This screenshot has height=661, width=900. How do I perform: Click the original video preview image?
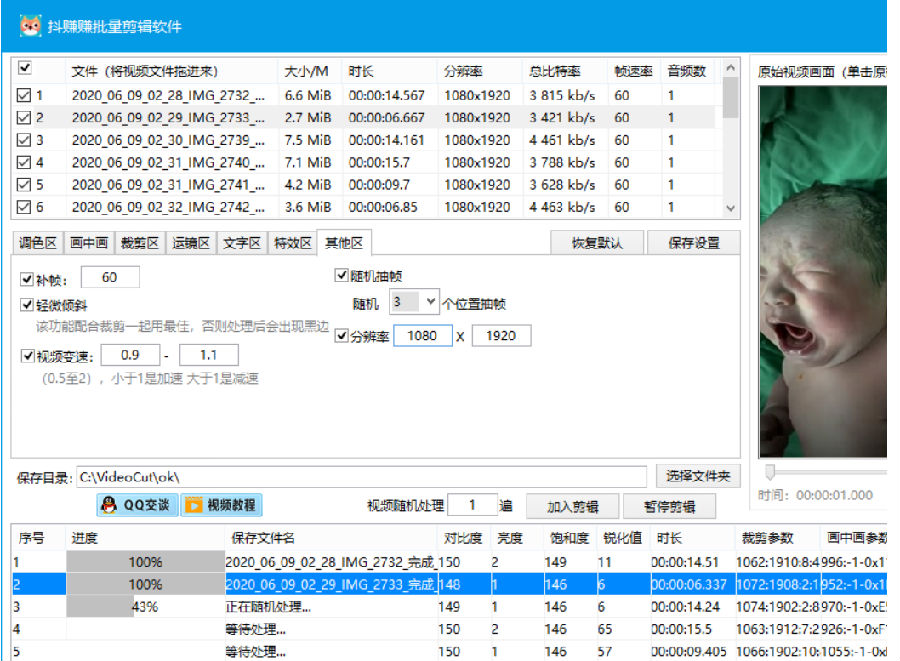coord(822,270)
